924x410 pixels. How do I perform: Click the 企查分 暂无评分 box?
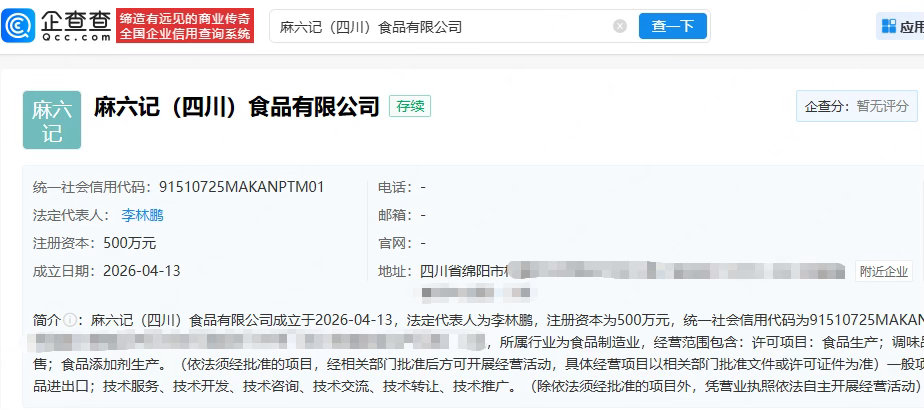coord(857,107)
